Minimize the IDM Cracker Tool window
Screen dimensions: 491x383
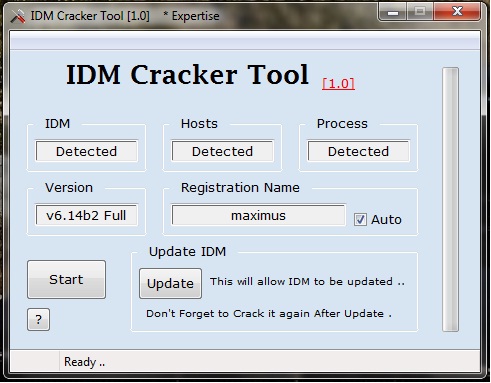(393, 13)
